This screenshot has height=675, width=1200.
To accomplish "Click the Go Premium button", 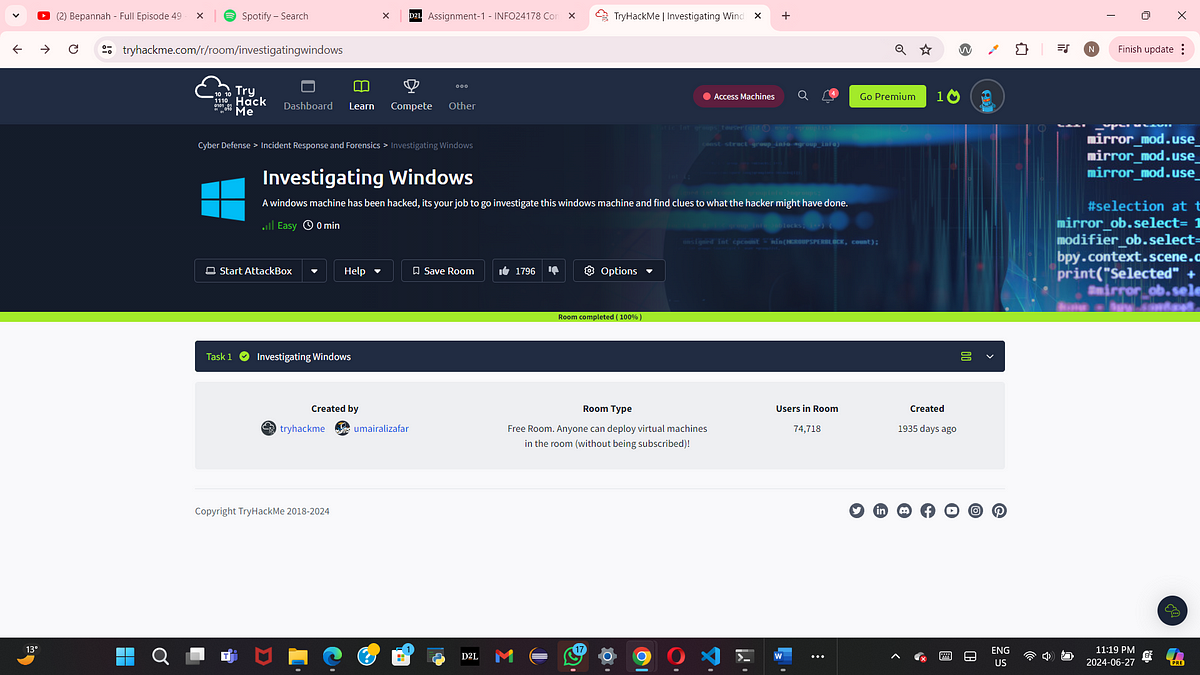I will (x=887, y=96).
